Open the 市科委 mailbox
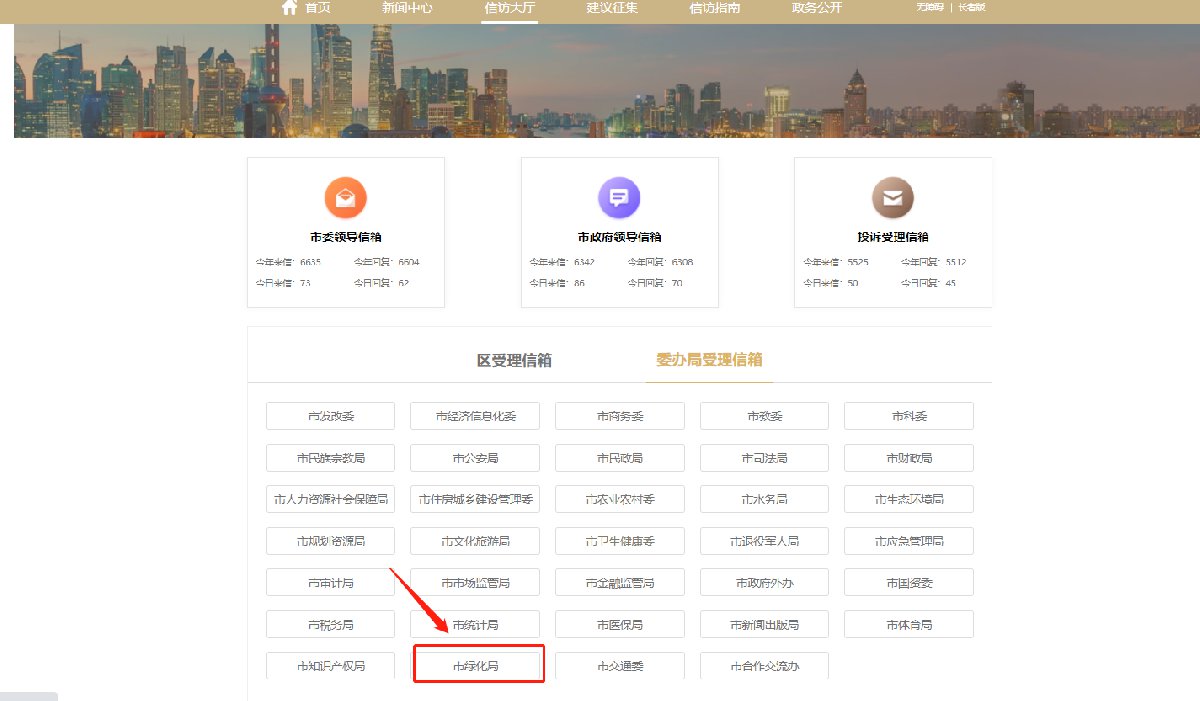The image size is (1200, 701). point(909,416)
